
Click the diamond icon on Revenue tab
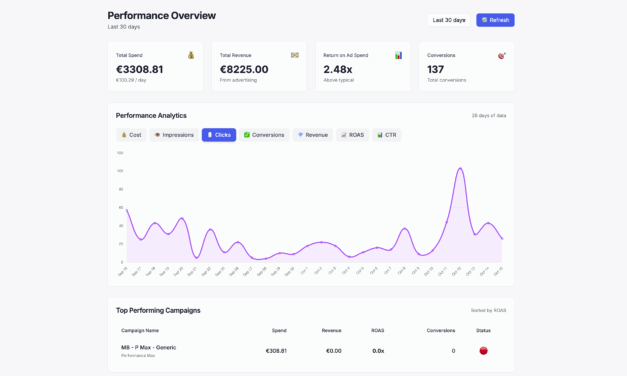pos(300,135)
